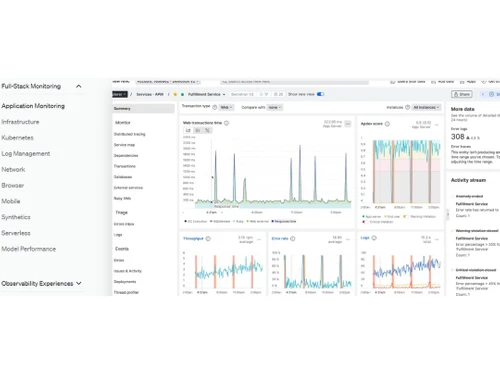
Task: Open Application Monitoring in left menu
Action: click(x=33, y=106)
